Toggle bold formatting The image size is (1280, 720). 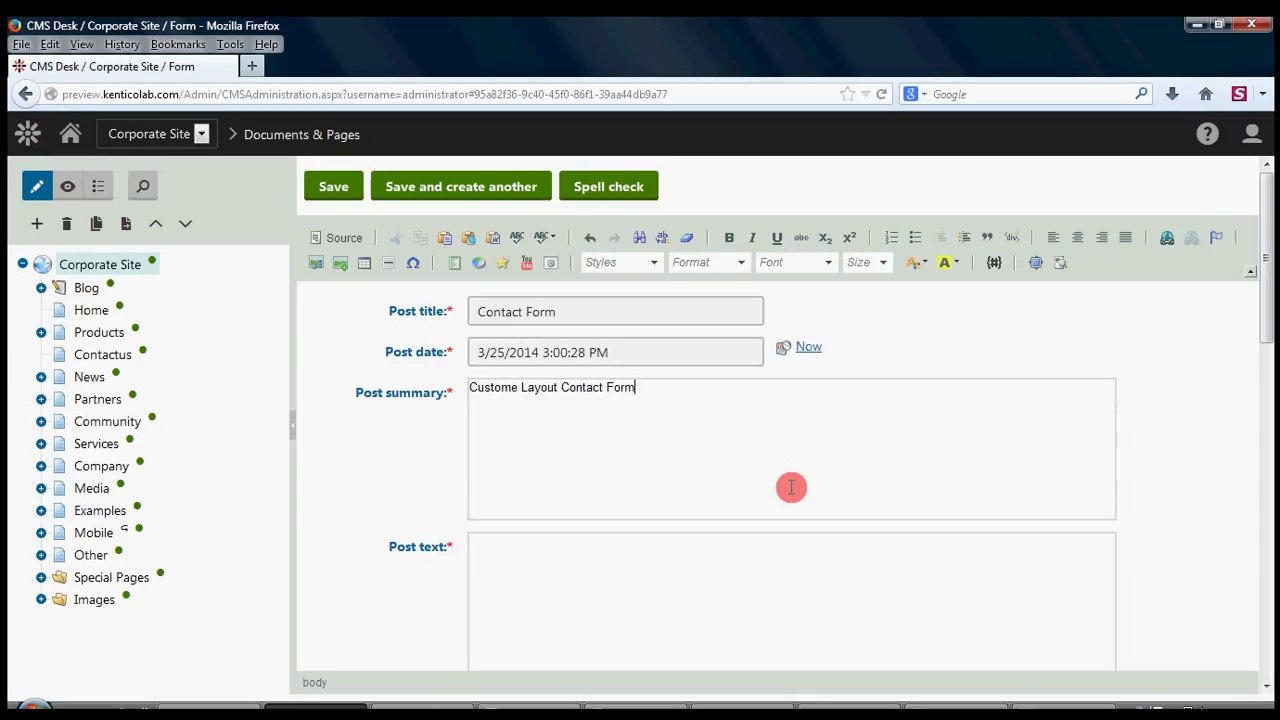729,238
